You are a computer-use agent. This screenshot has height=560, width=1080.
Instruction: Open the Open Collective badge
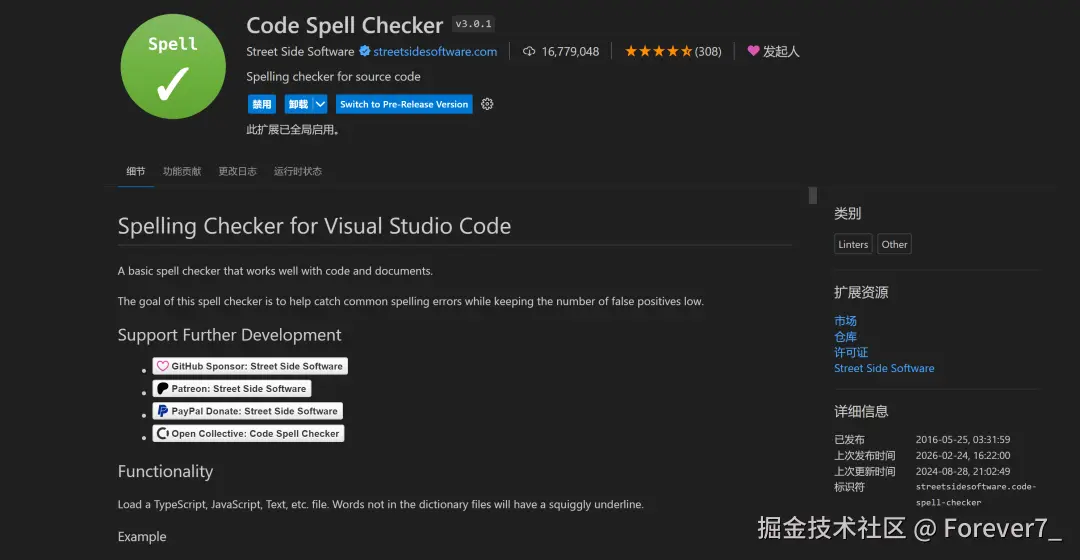coord(248,433)
